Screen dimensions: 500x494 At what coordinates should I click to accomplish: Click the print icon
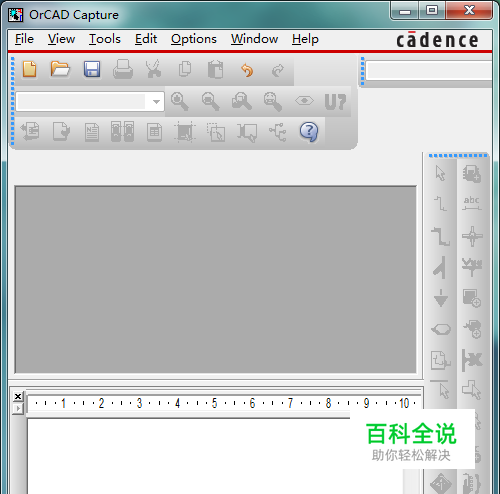click(123, 69)
